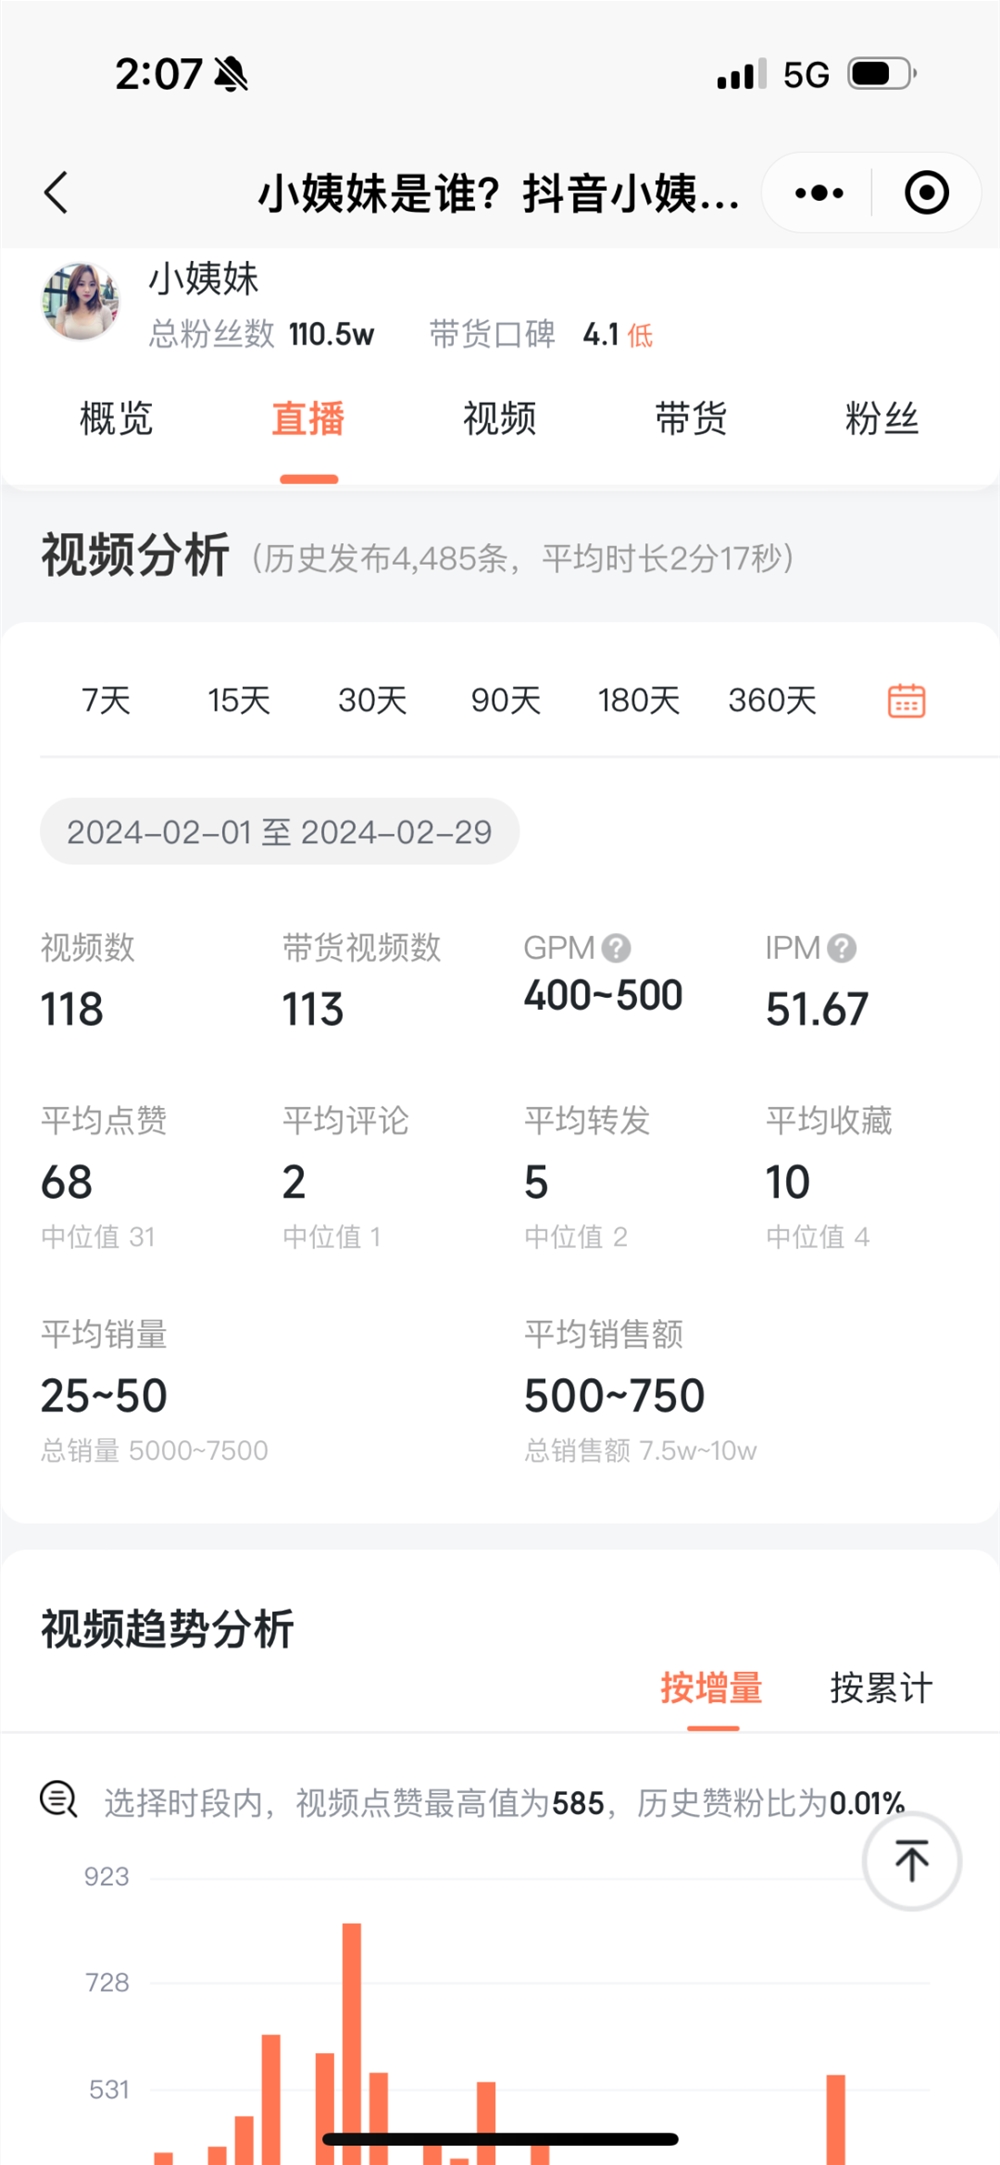Tap the circular capsule record button

926,191
